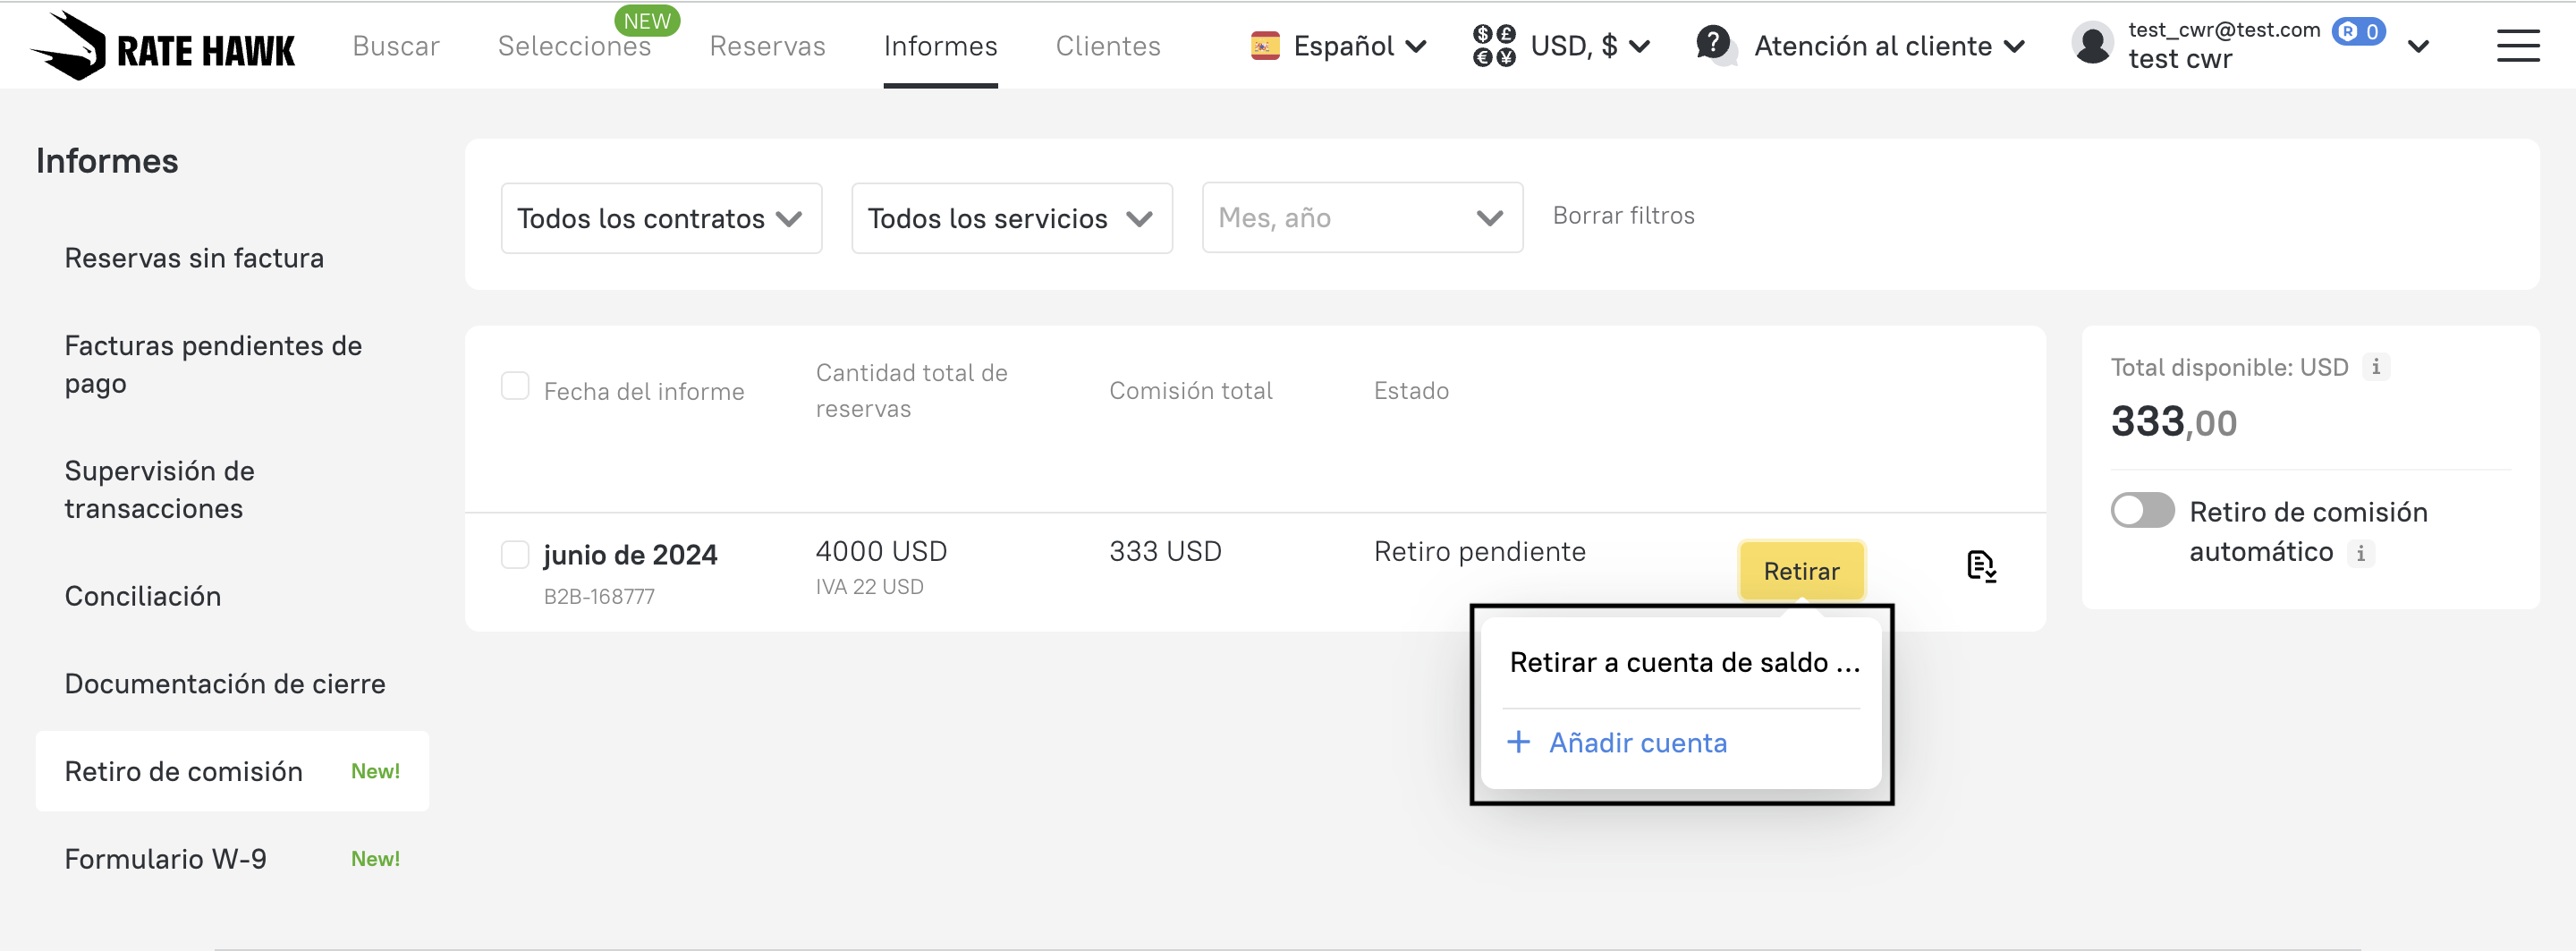Click the Rate Hawk logo
The image size is (2576, 951).
tap(163, 46)
